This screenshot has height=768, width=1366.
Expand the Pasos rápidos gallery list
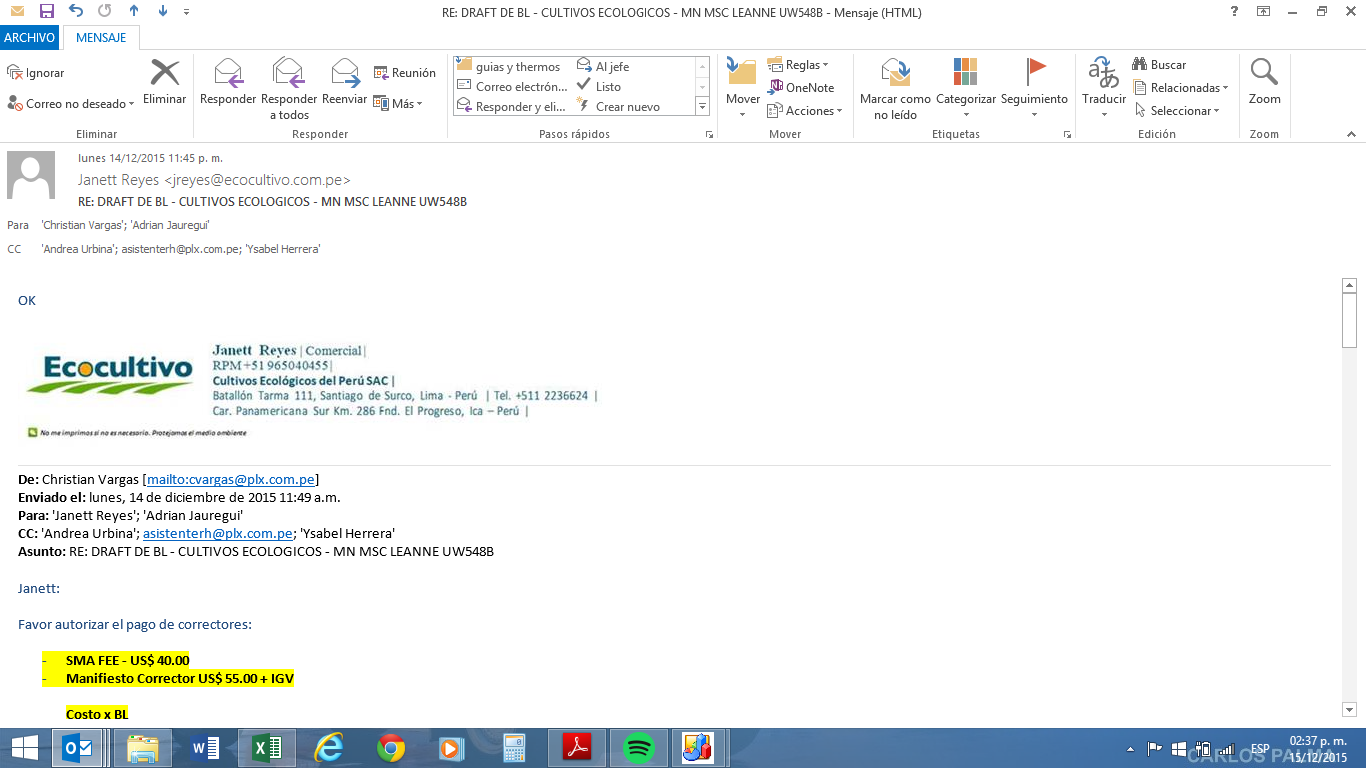(702, 107)
